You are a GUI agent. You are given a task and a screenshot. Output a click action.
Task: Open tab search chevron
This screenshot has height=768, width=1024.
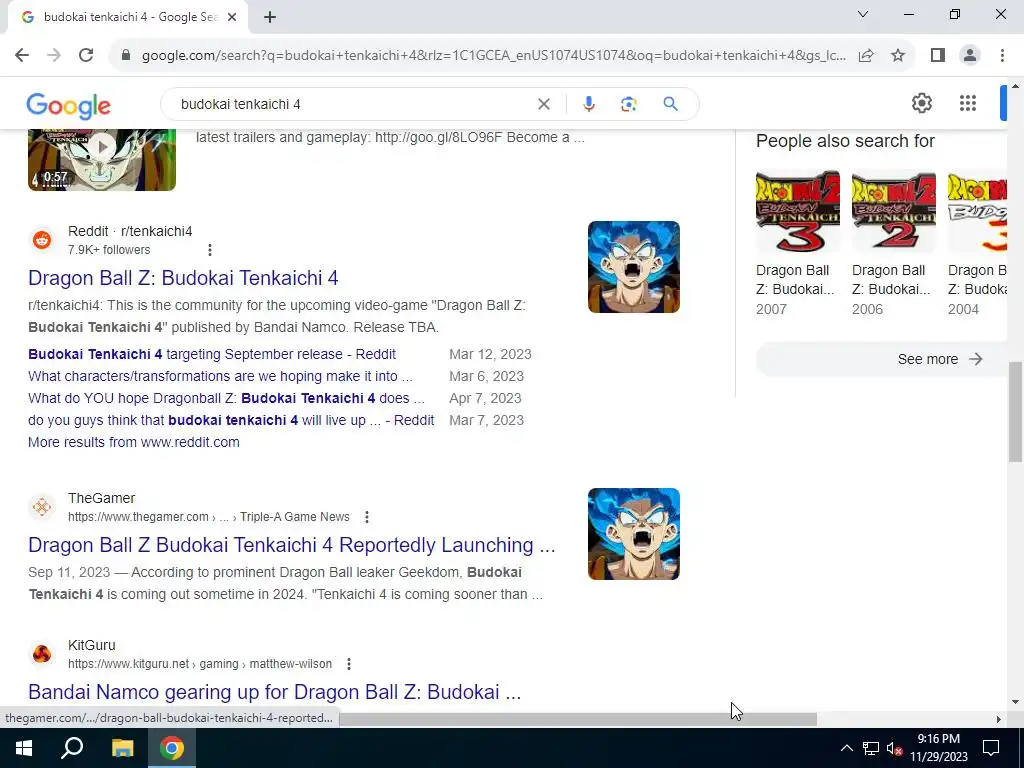863,14
